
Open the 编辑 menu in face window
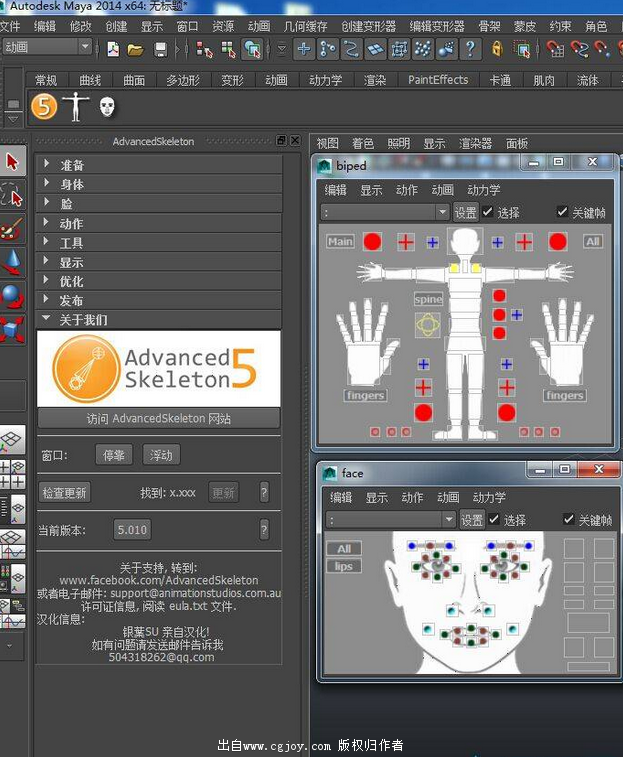pyautogui.click(x=340, y=497)
